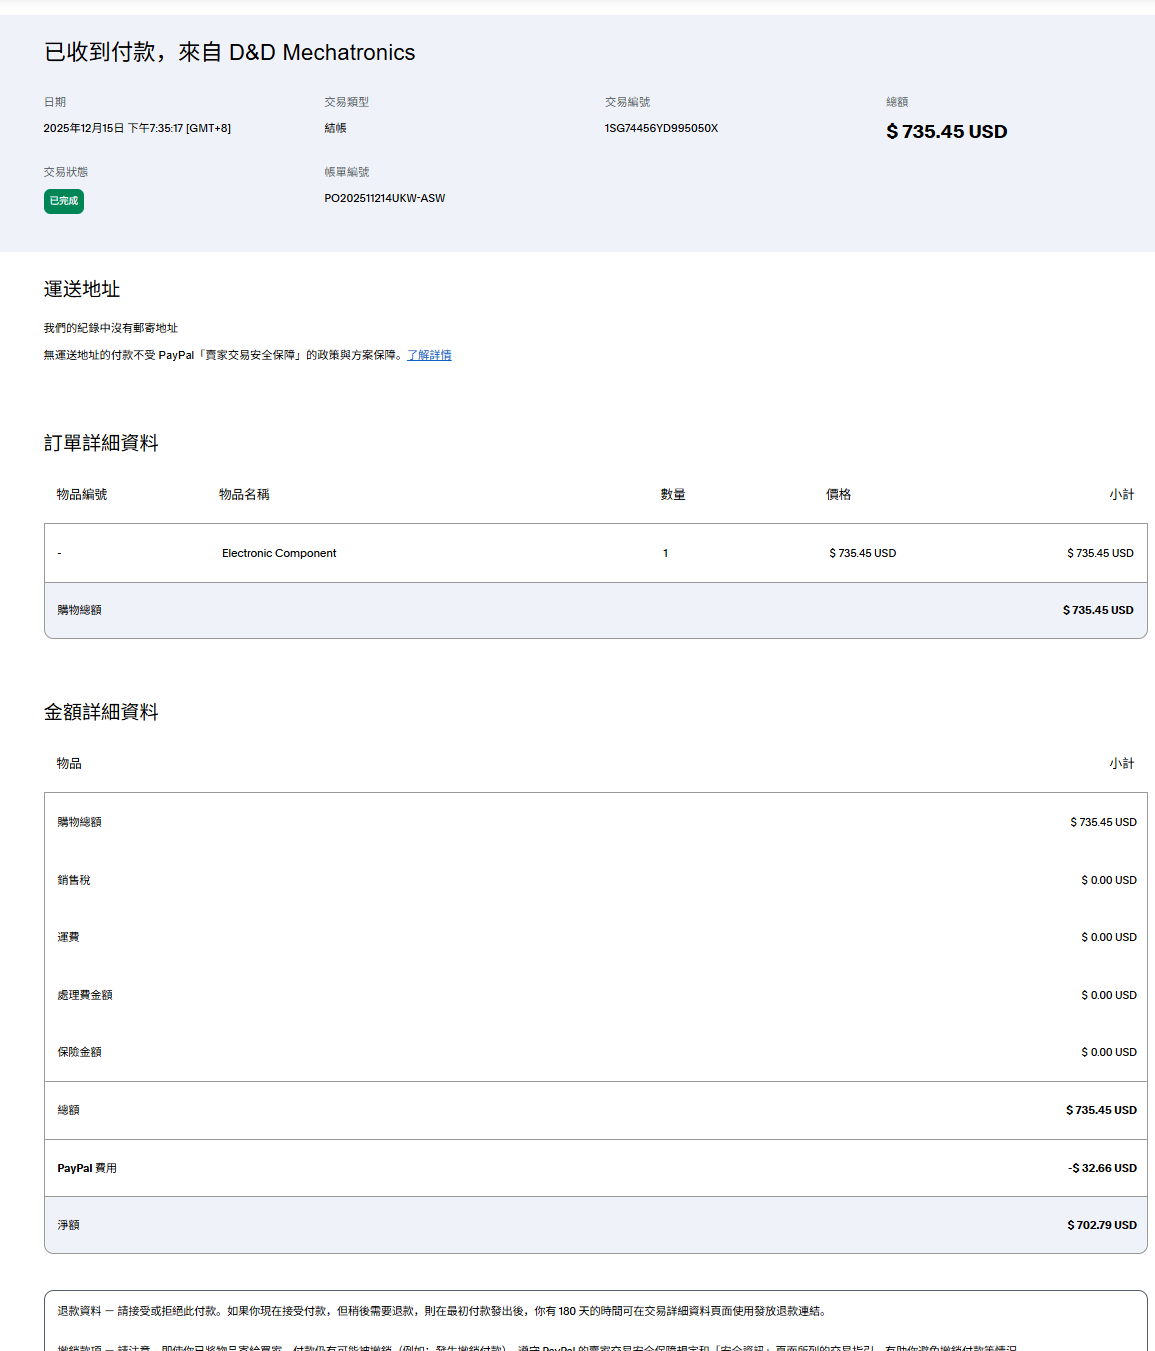The height and width of the screenshot is (1351, 1155).
Task: Click the 退款資料 notice paragraph
Action: [x=442, y=1311]
